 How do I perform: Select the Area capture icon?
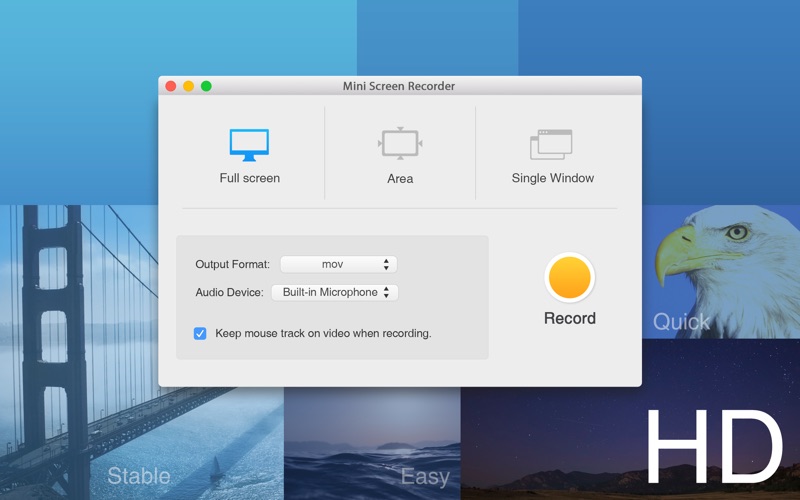tap(400, 143)
